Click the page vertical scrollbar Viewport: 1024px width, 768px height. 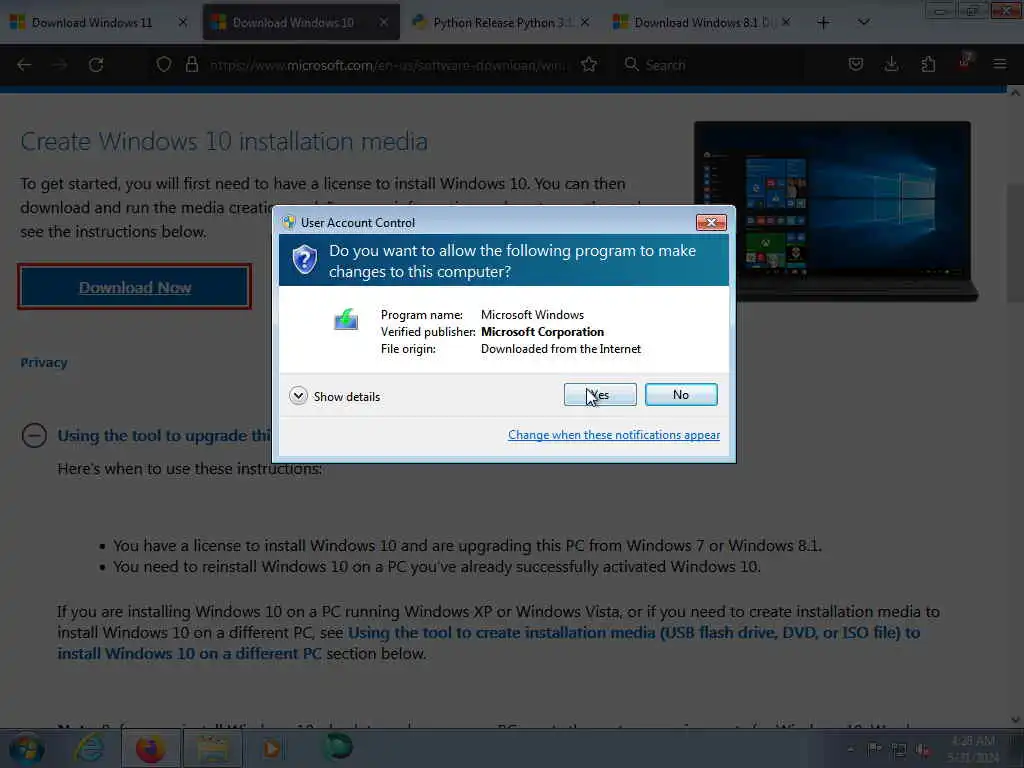pyautogui.click(x=1016, y=242)
